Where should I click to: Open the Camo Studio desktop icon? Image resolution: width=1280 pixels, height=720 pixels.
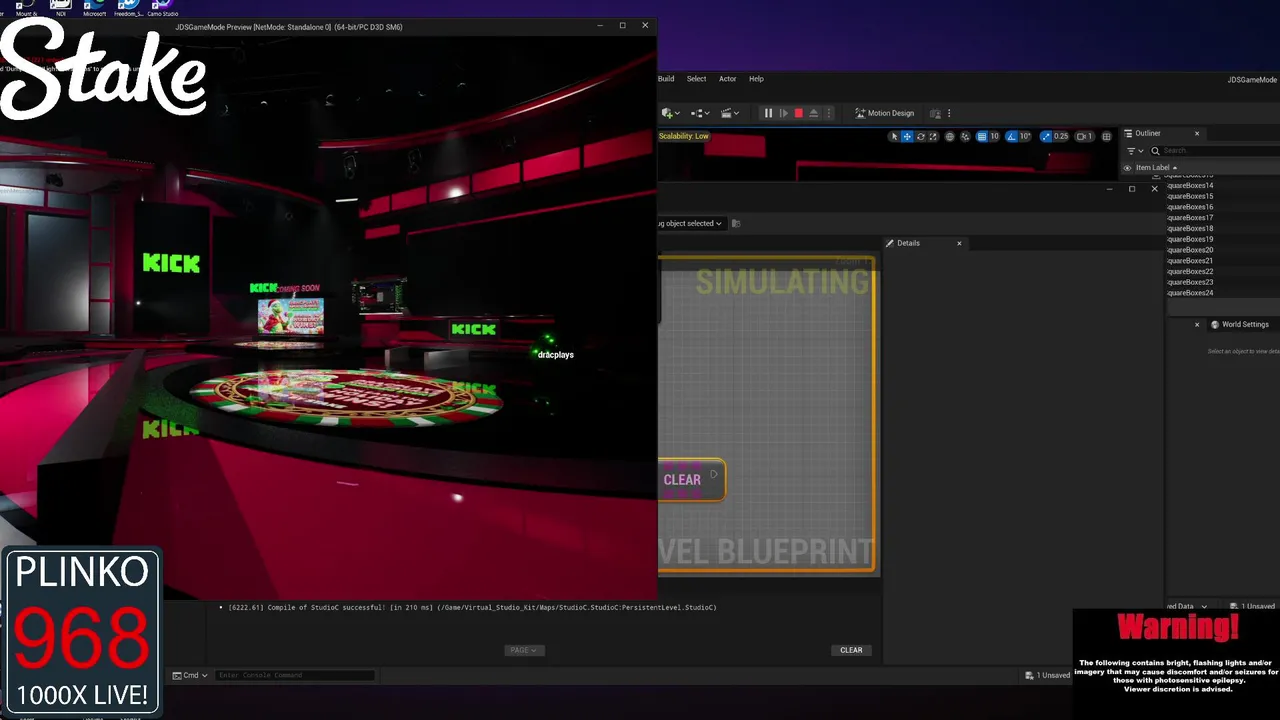[x=163, y=8]
